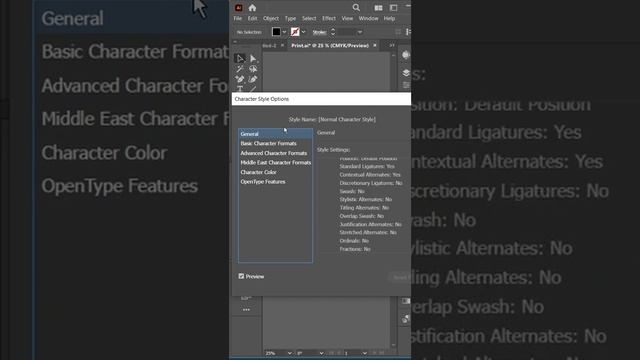
Task: Select the Curvature tool
Action: (253, 79)
